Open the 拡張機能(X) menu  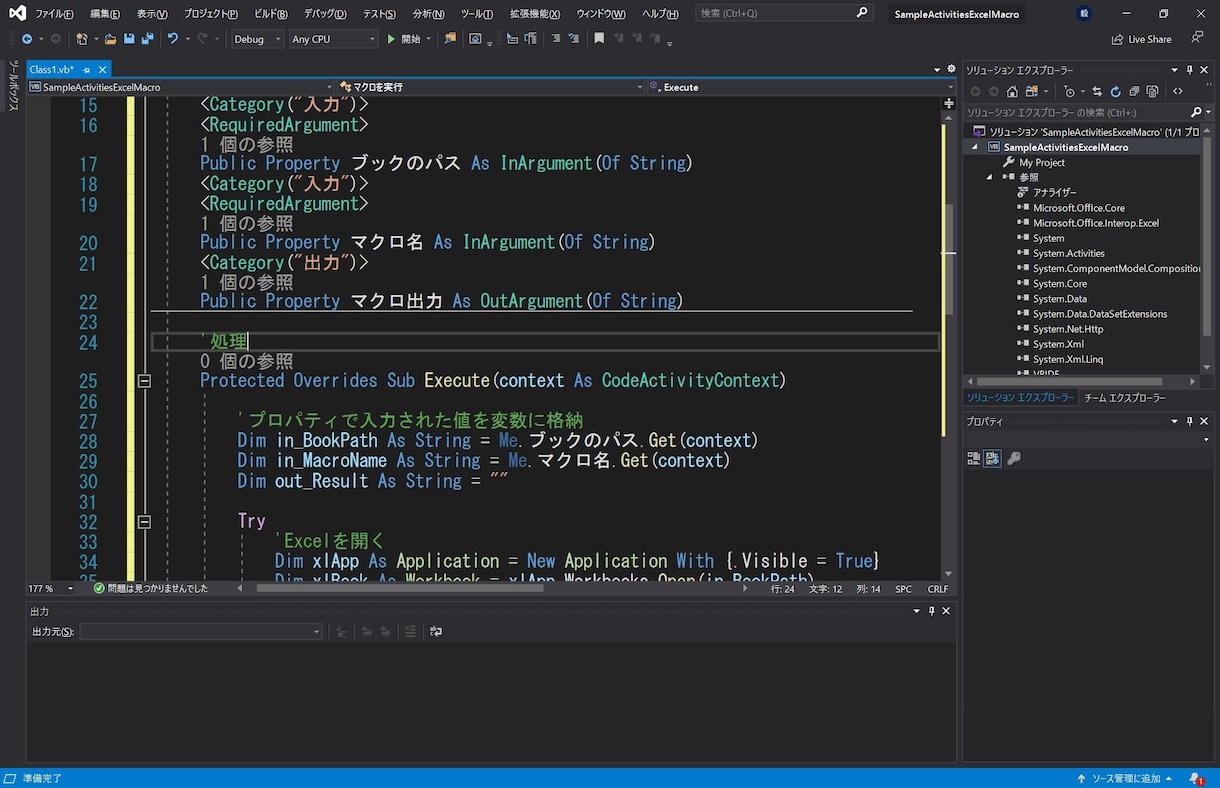(x=534, y=13)
